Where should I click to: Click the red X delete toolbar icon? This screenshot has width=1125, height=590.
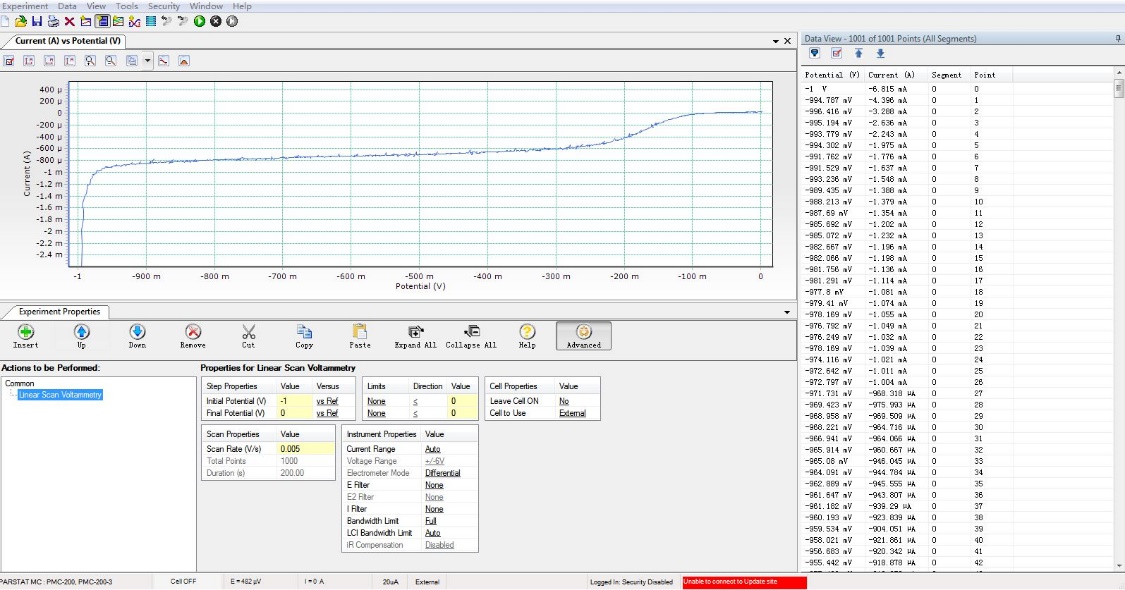(69, 21)
